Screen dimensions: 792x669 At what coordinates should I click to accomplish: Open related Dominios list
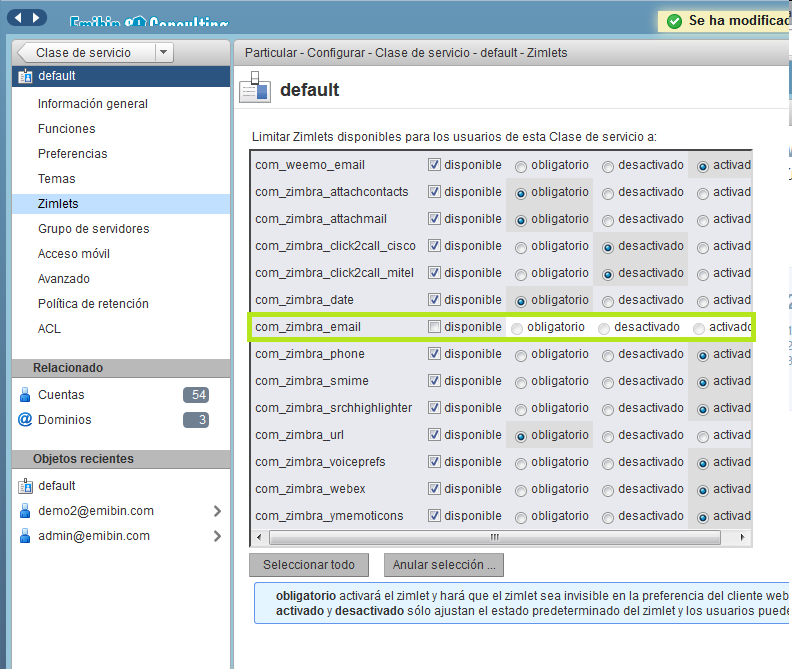(x=65, y=420)
